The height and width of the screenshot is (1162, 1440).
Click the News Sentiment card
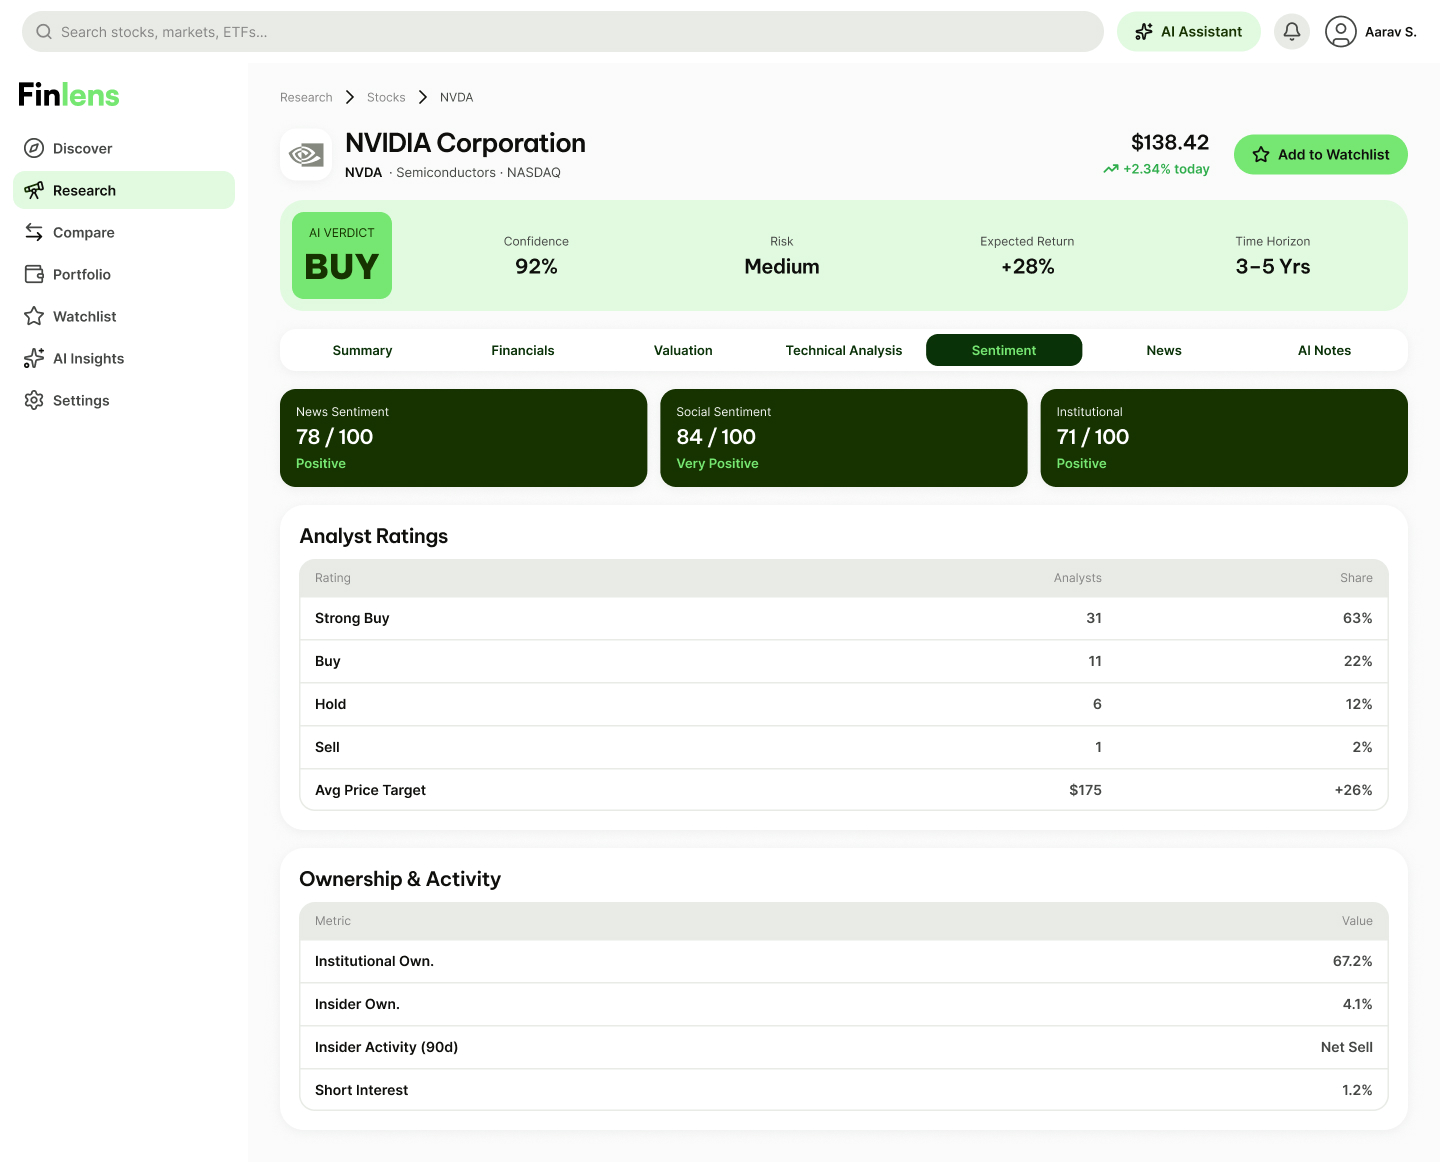point(464,438)
